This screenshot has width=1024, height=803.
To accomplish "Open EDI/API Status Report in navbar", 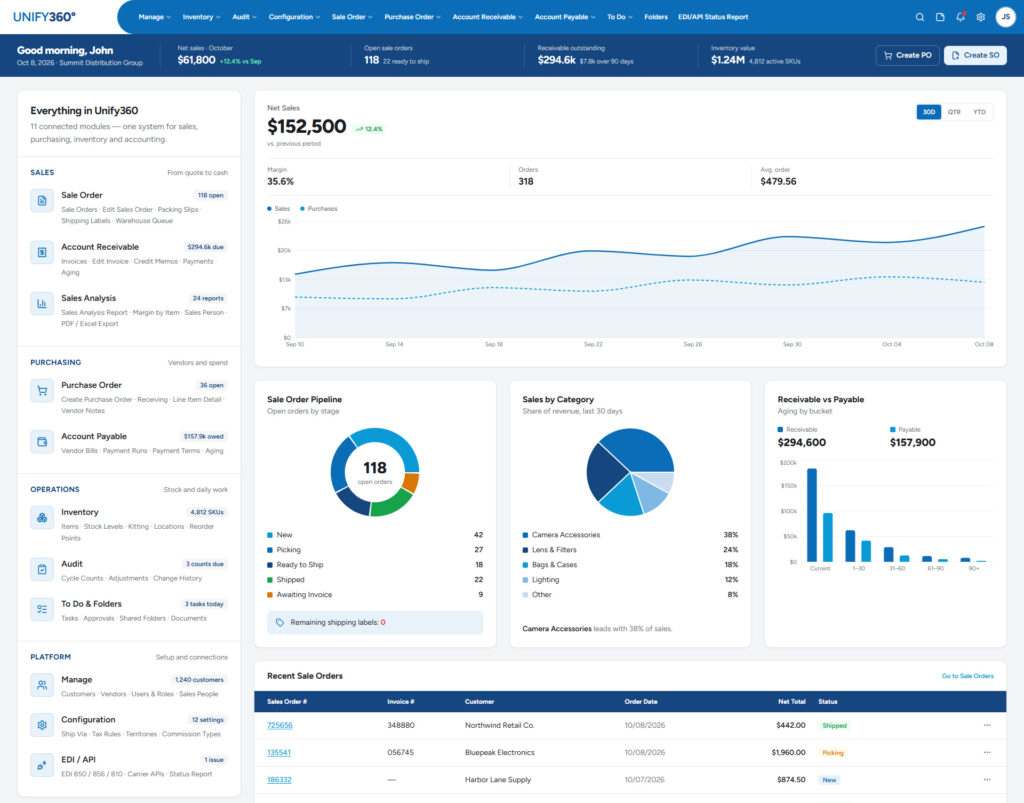I will click(x=713, y=17).
